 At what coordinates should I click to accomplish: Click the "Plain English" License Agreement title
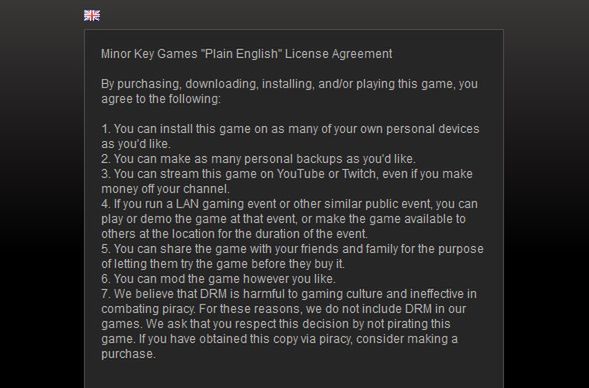(246, 54)
